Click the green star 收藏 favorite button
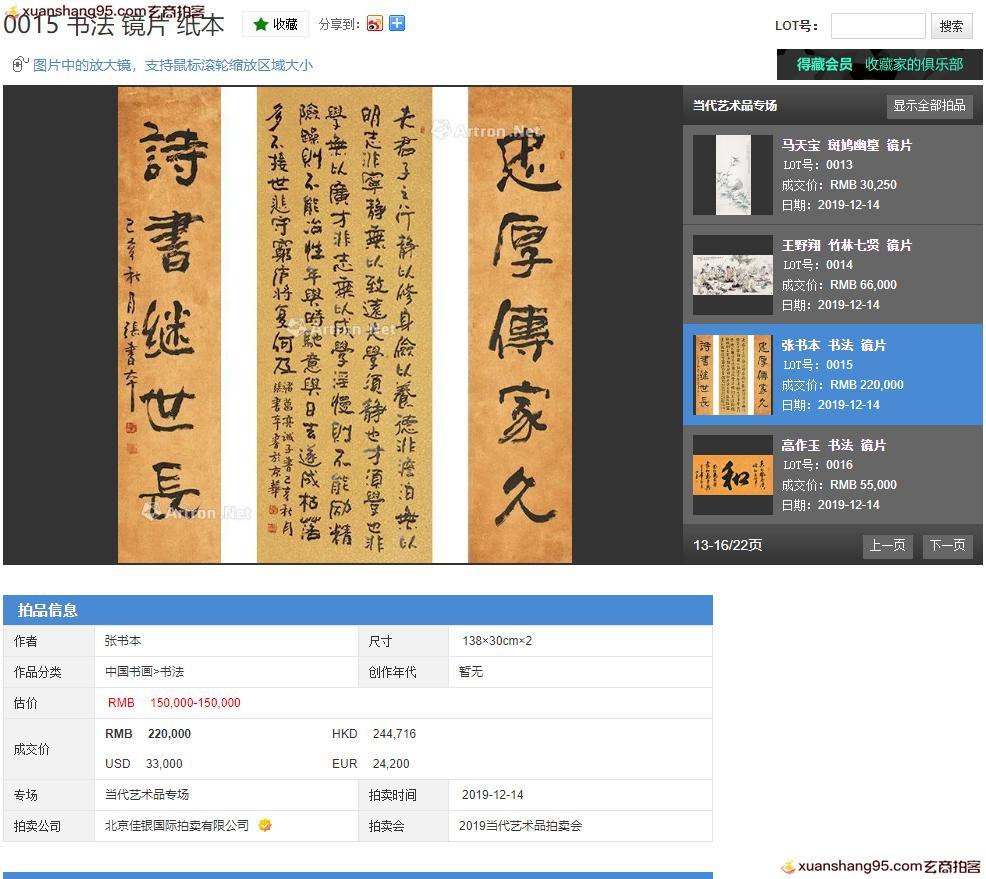The image size is (986, 879). 275,25
